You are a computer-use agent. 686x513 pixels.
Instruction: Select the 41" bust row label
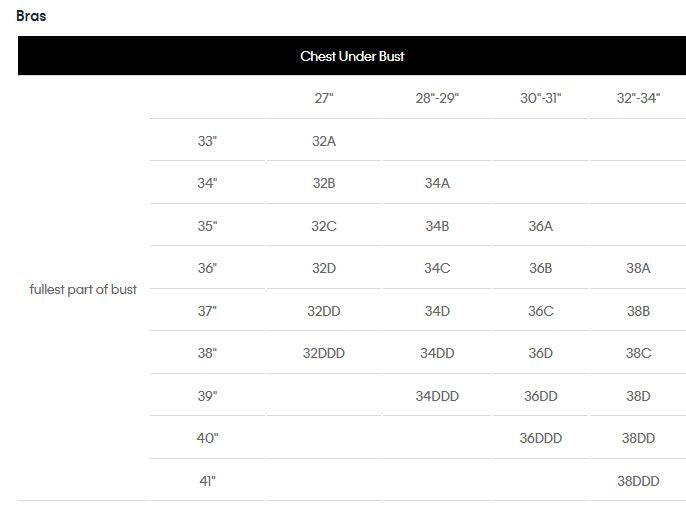coord(207,481)
